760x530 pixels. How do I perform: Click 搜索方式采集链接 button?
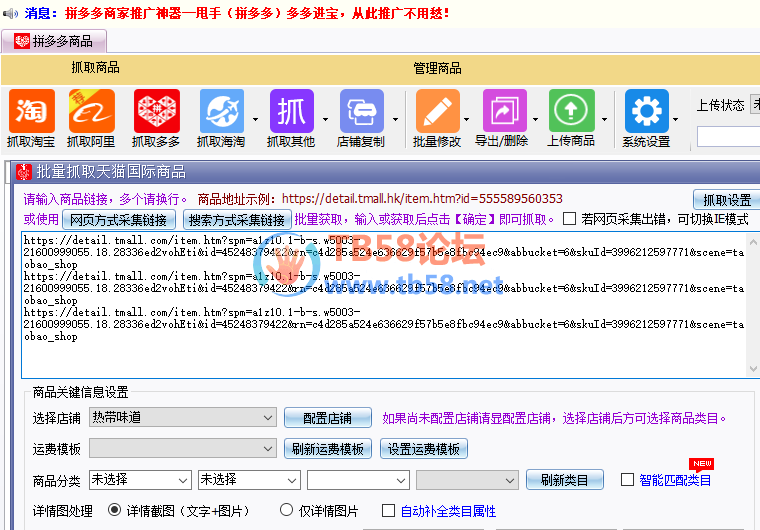237,220
